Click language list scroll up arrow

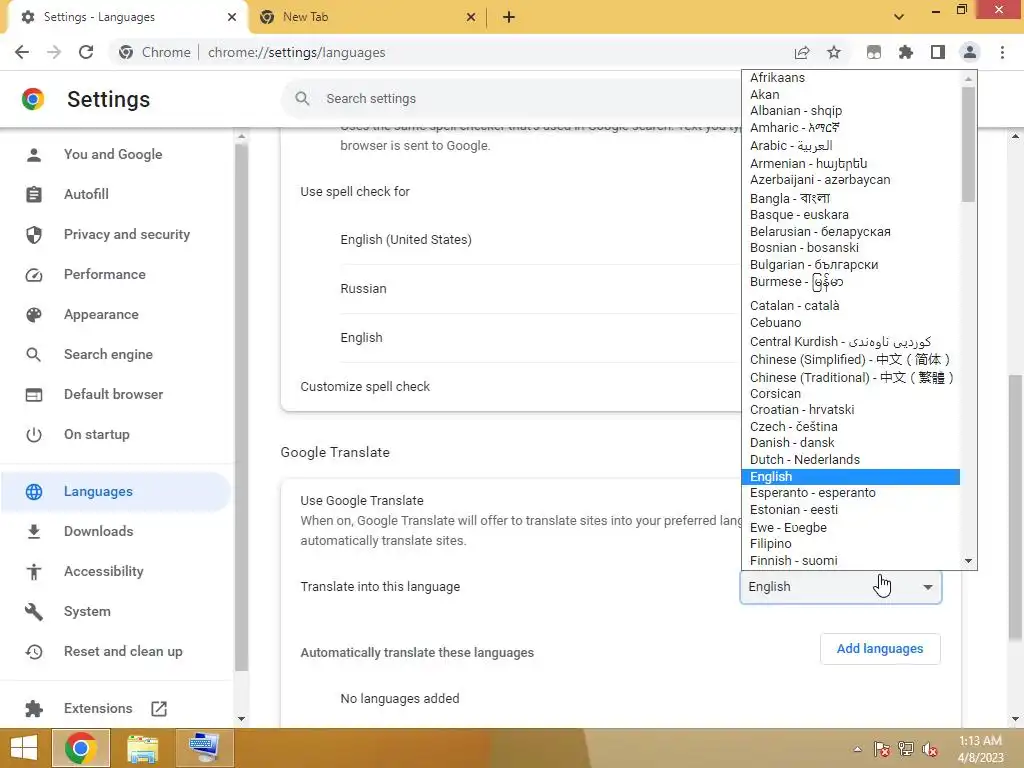coord(968,79)
